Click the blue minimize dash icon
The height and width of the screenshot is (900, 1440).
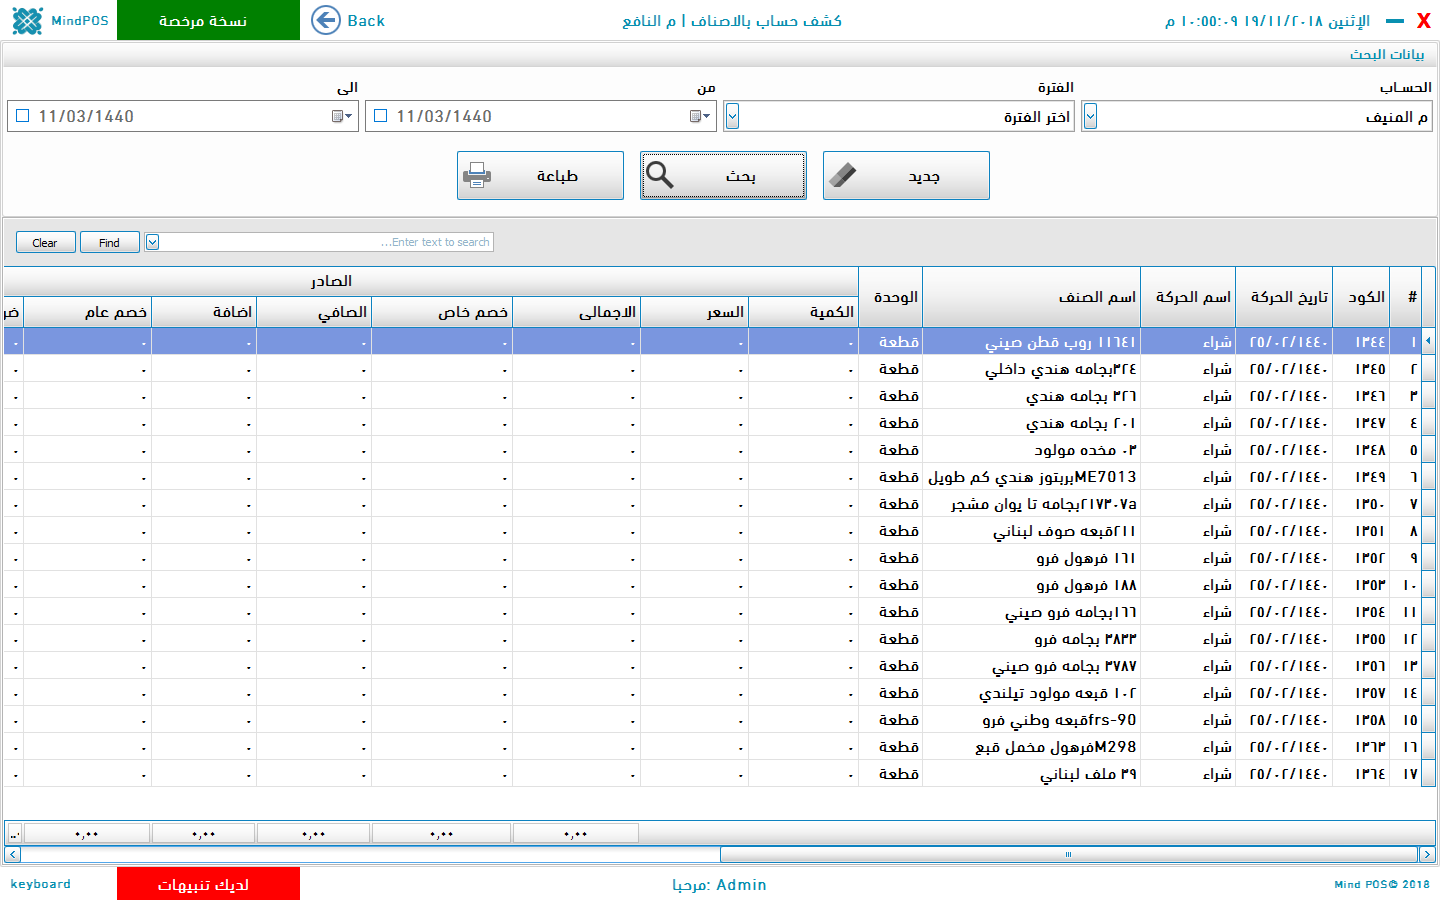[x=1394, y=21]
